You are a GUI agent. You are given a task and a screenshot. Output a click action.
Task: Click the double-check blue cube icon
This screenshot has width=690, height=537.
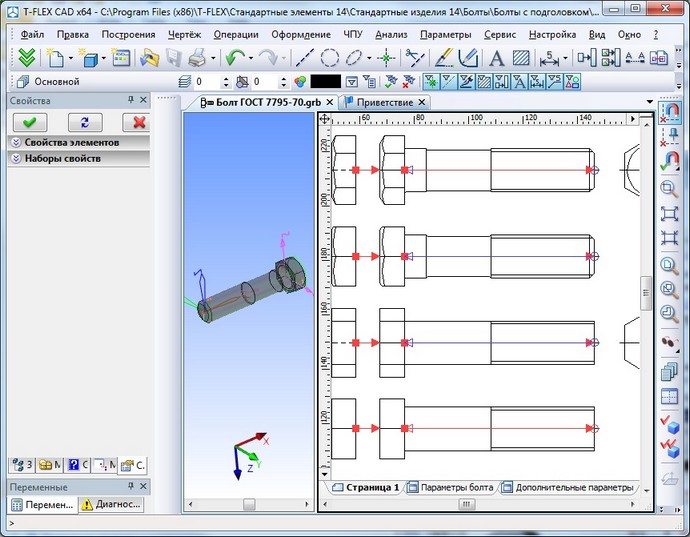[x=669, y=449]
